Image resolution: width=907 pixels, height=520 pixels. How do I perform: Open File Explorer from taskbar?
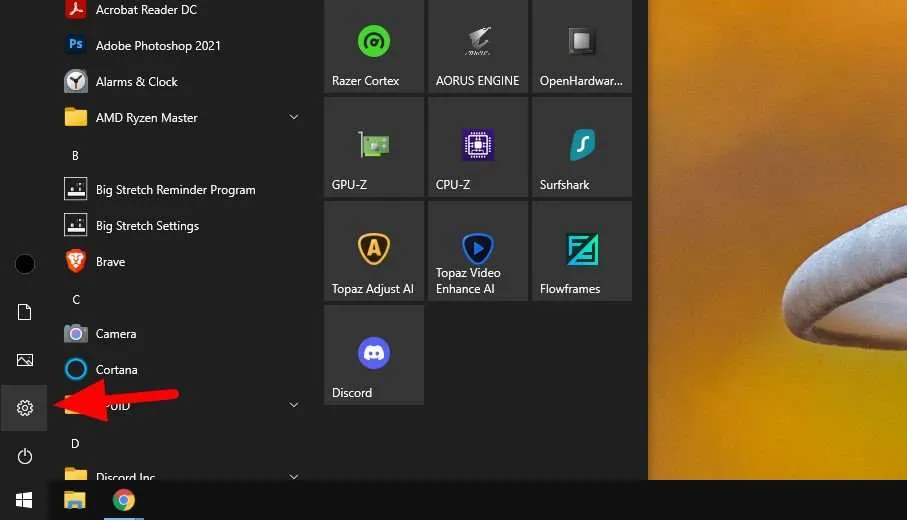pos(75,500)
